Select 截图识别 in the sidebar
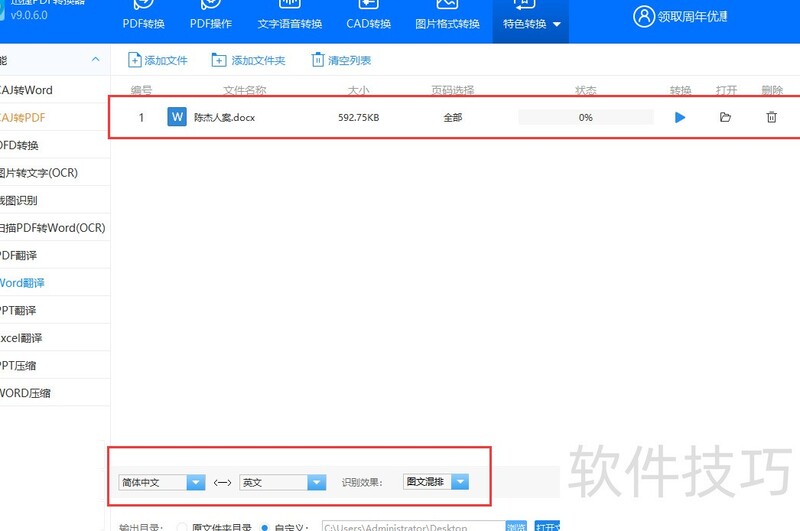 [x=55, y=200]
